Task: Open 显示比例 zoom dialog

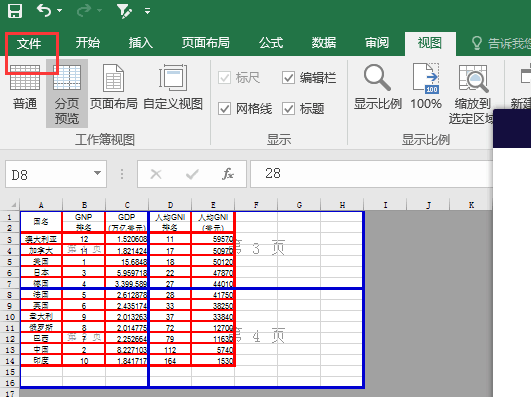Action: point(378,87)
